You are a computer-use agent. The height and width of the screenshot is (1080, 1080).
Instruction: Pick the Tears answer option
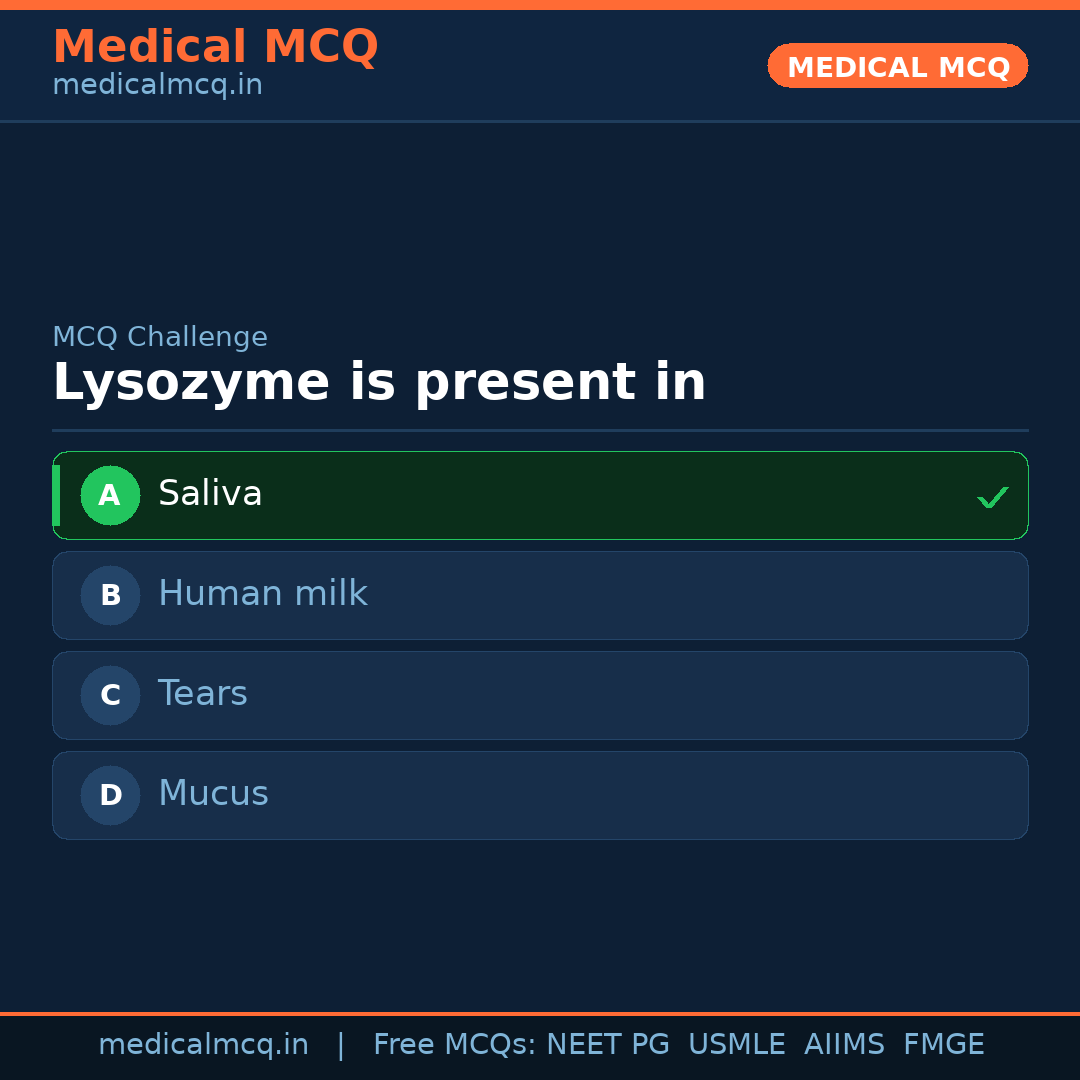pos(203,694)
